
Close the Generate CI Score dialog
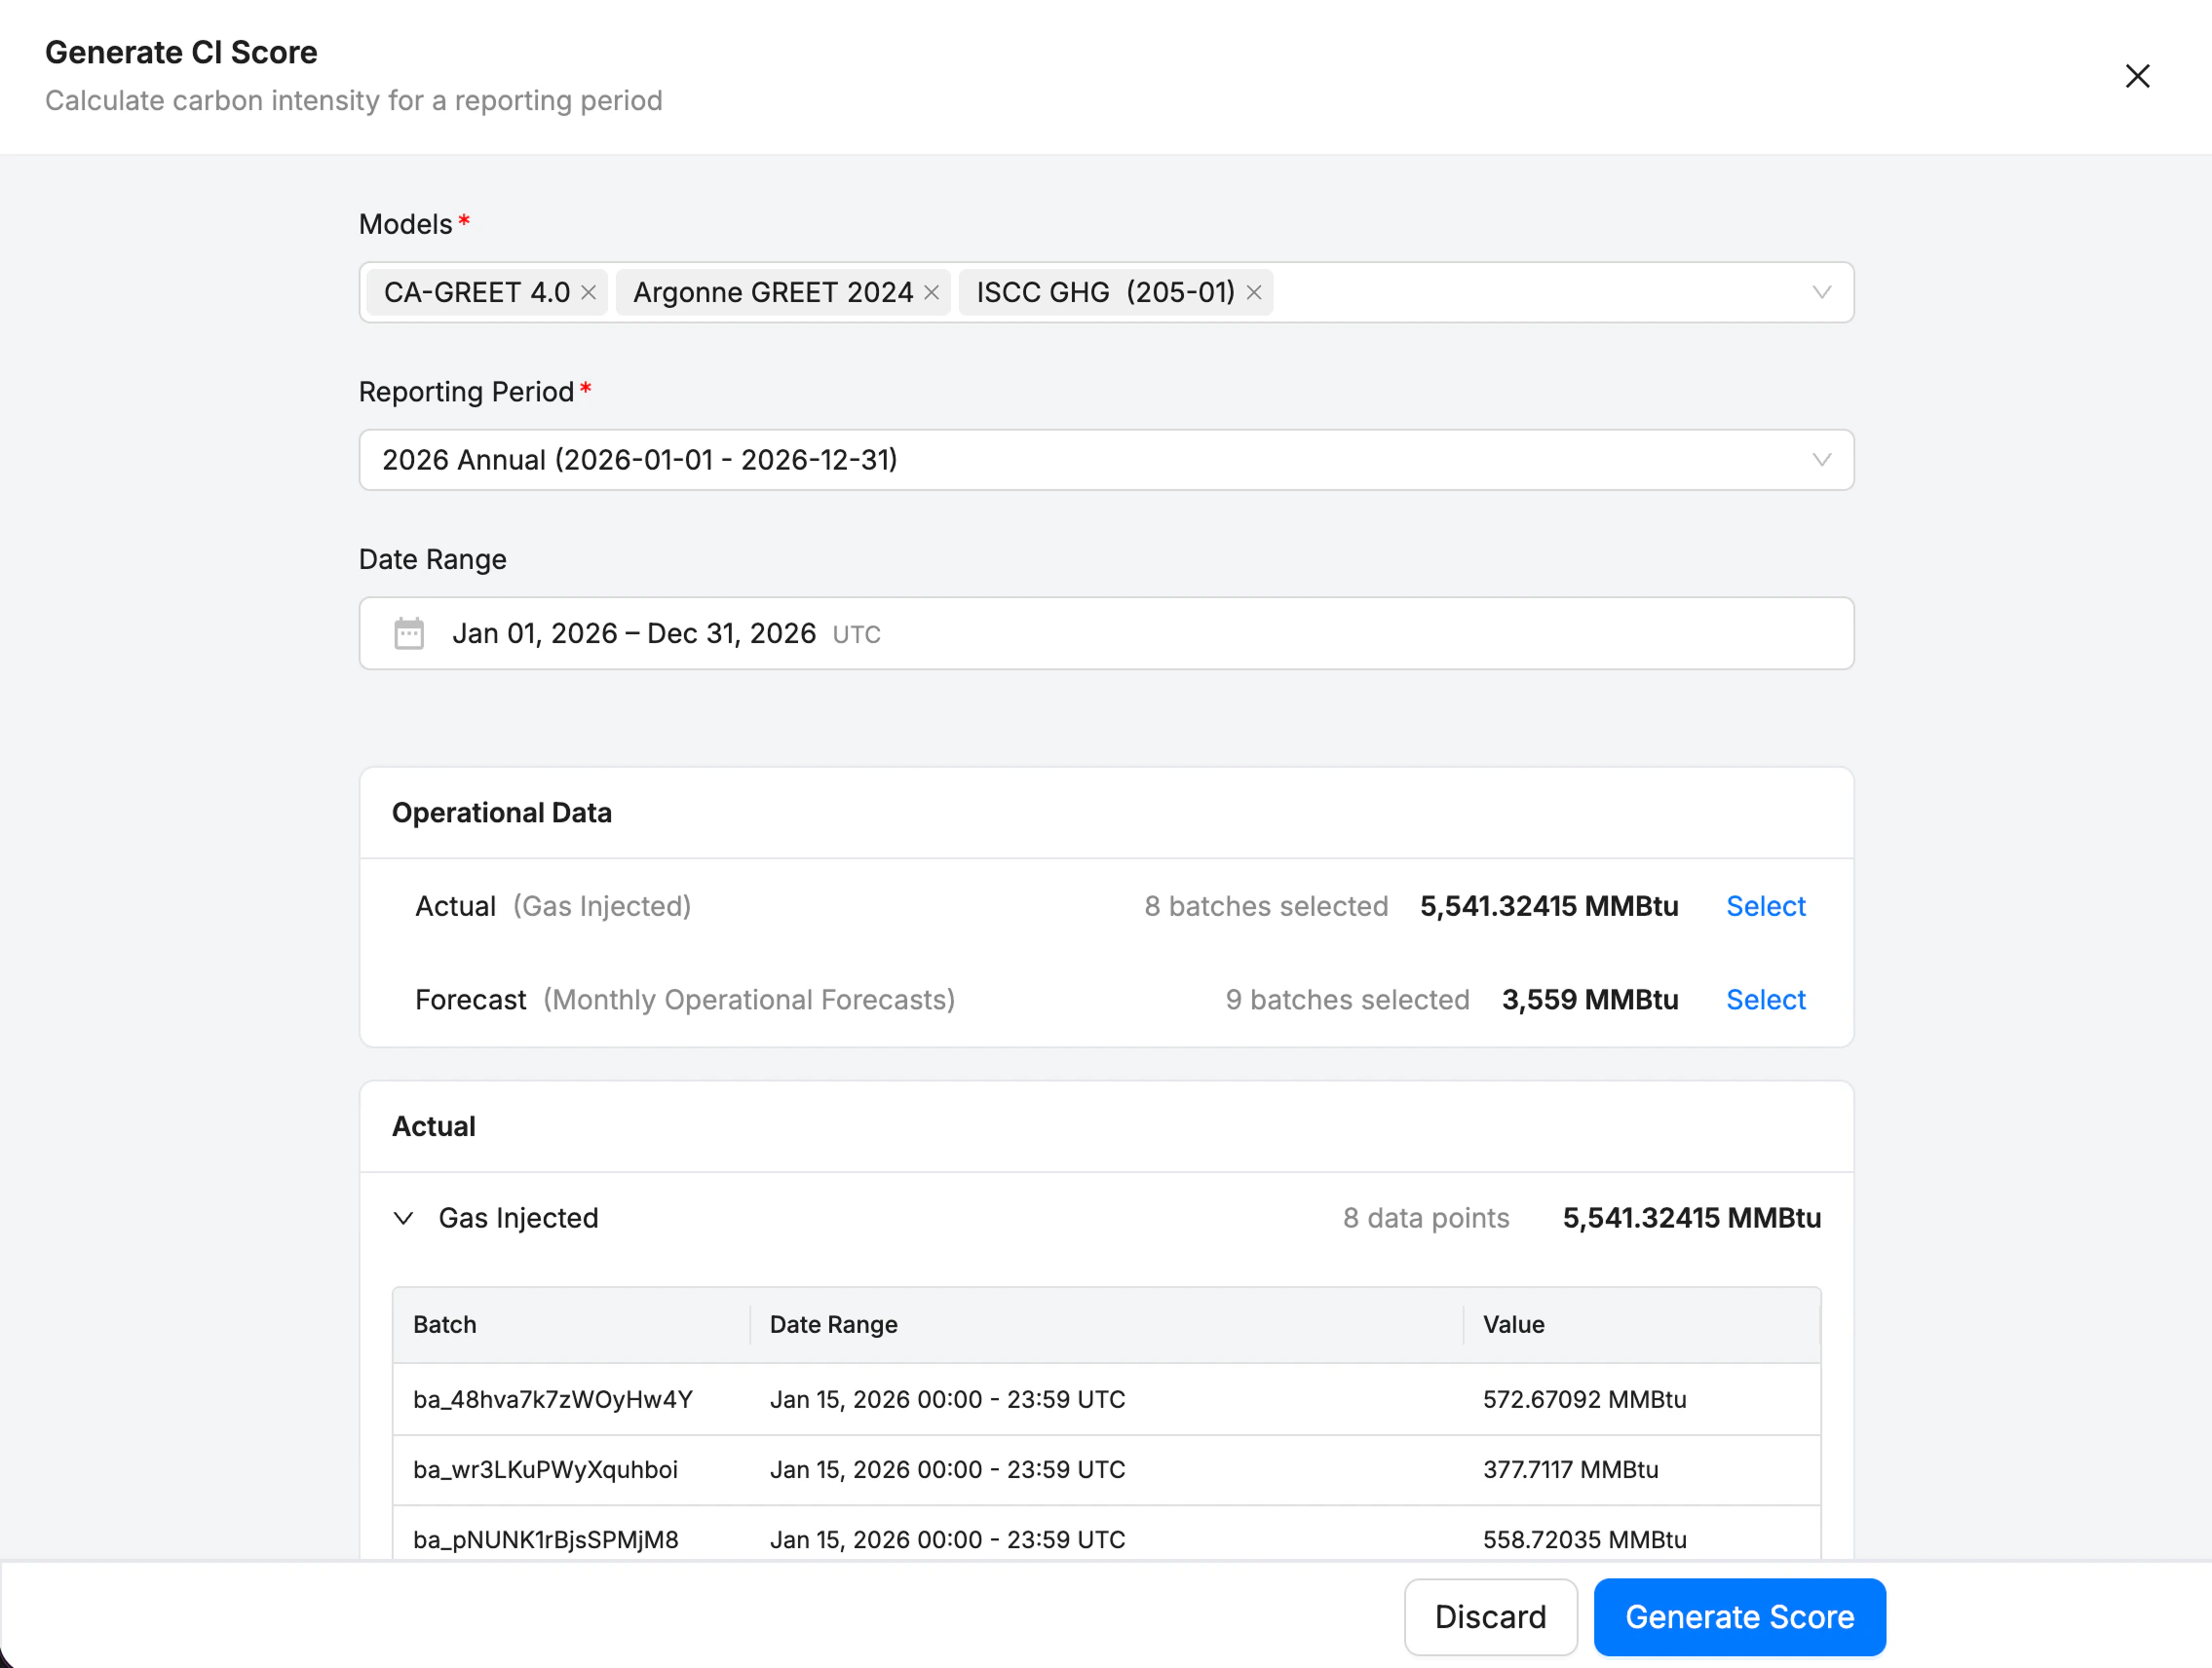2137,76
